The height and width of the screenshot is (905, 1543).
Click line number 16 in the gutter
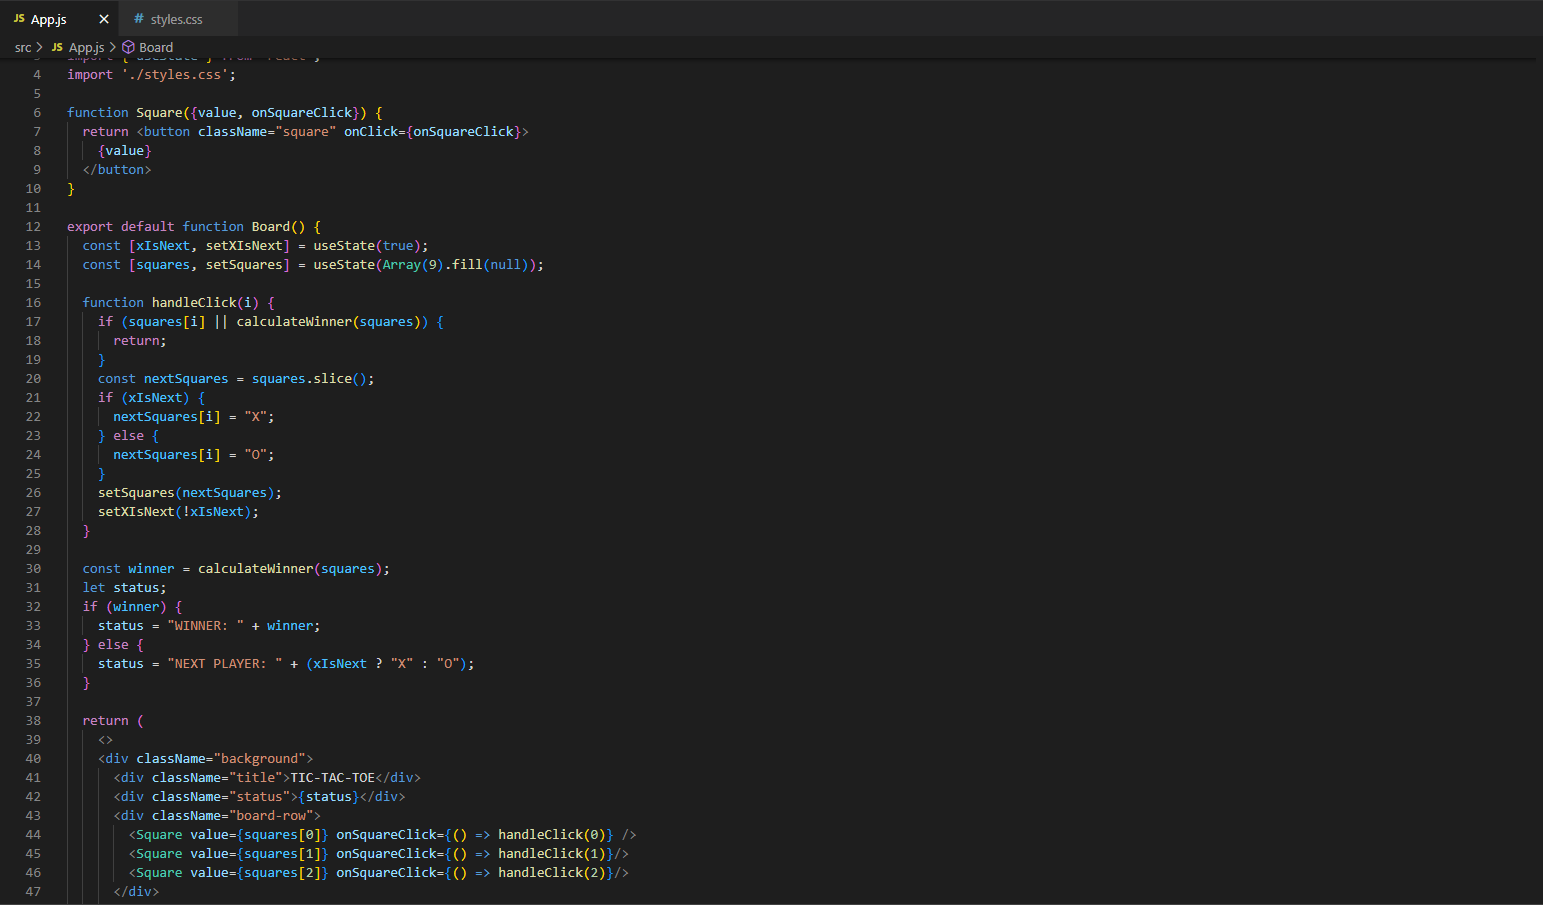tap(33, 303)
